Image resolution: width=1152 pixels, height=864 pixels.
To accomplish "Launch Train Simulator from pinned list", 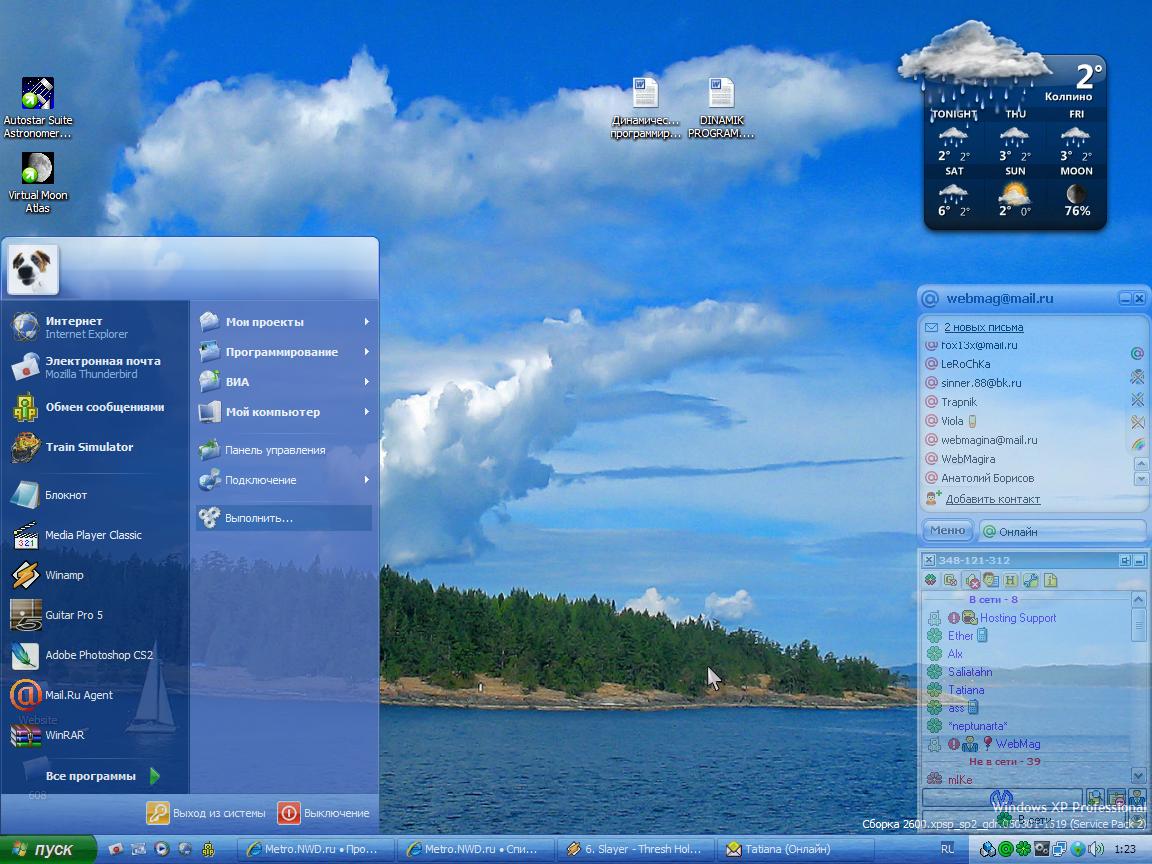I will (x=88, y=447).
